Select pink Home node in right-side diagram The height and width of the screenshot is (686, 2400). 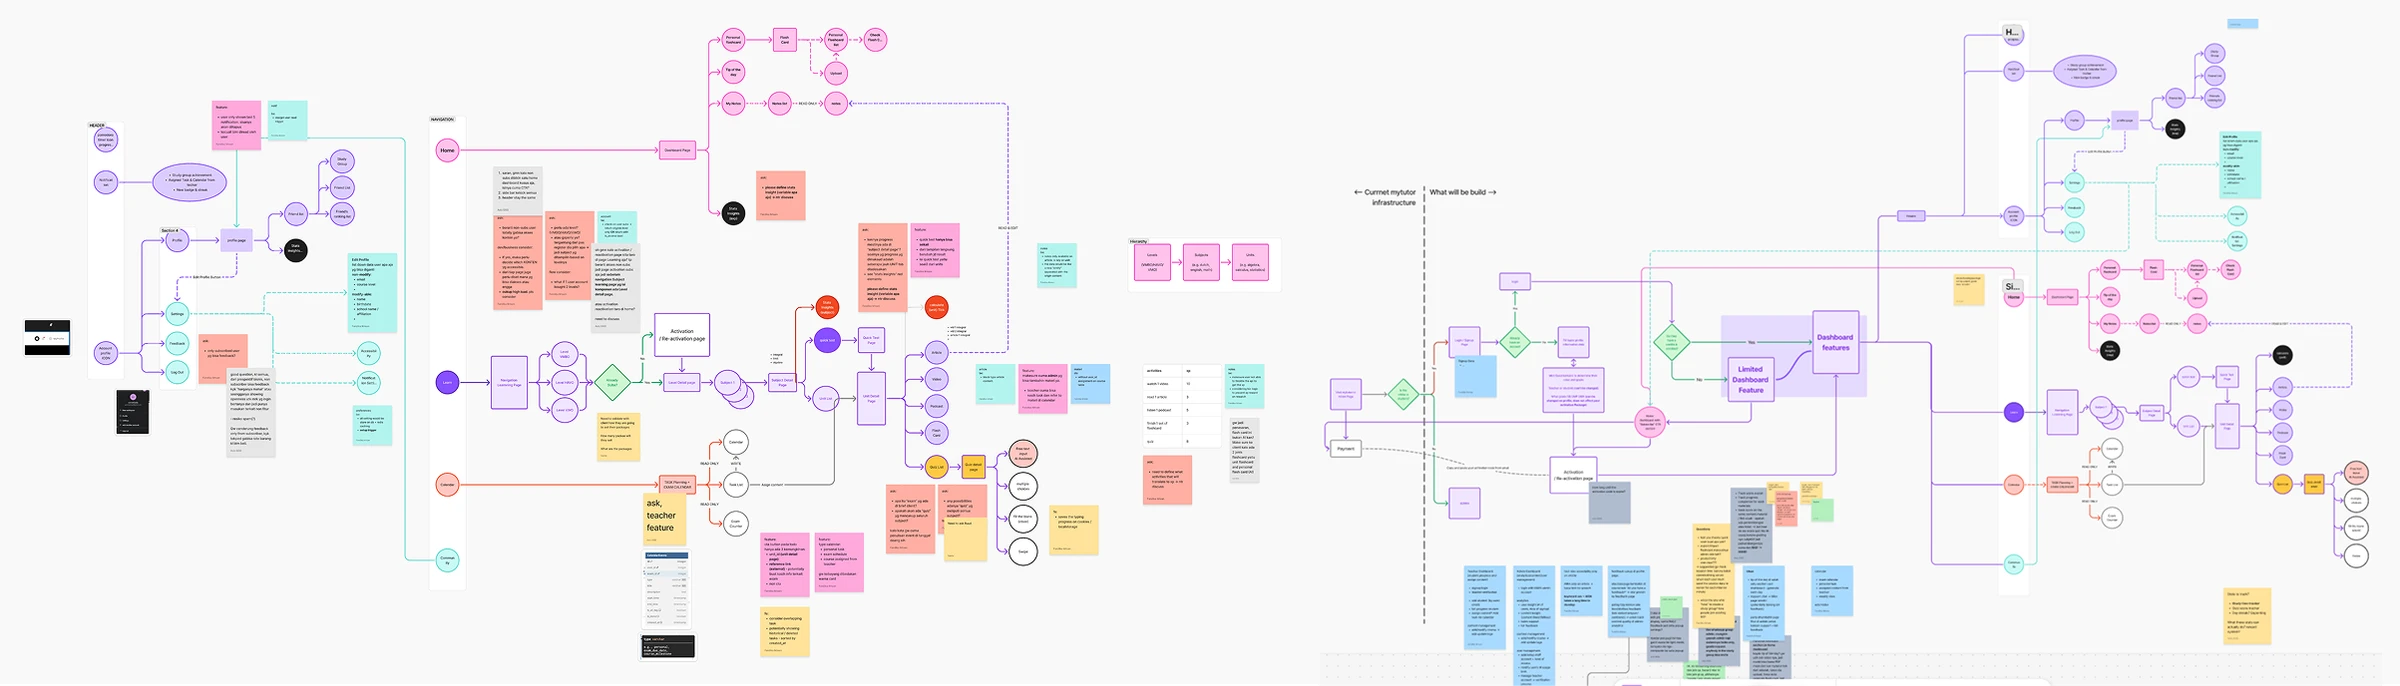(2014, 297)
